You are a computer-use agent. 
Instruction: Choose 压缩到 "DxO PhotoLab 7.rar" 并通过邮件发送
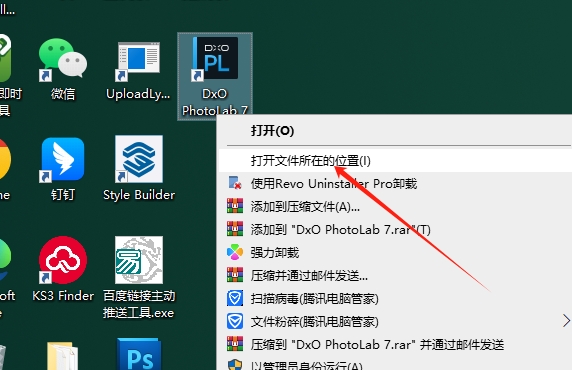[395, 344]
